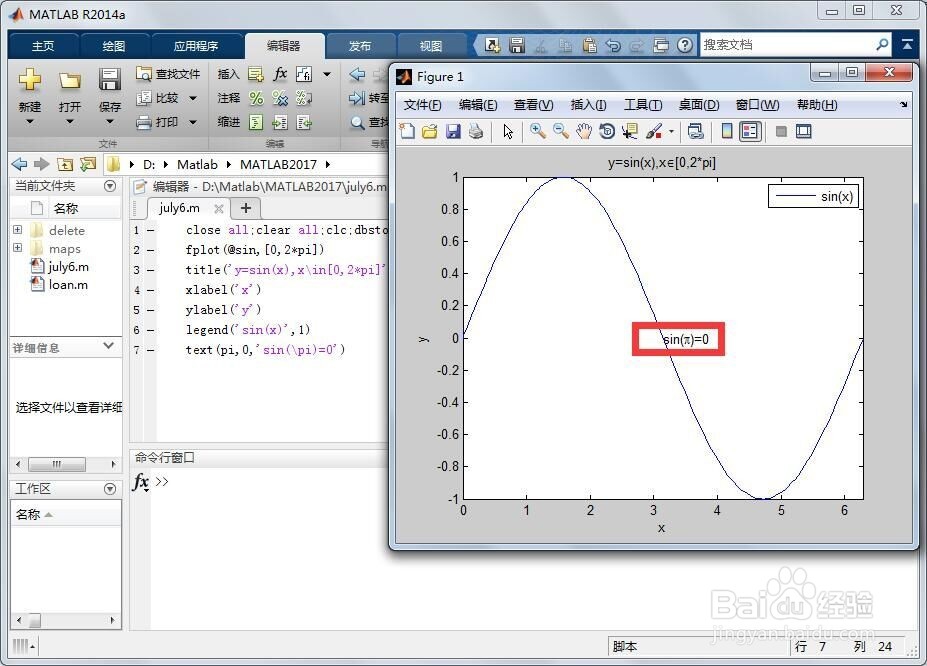This screenshot has width=927, height=666.
Task: Click the uncomment % with X icon
Action: tap(280, 98)
